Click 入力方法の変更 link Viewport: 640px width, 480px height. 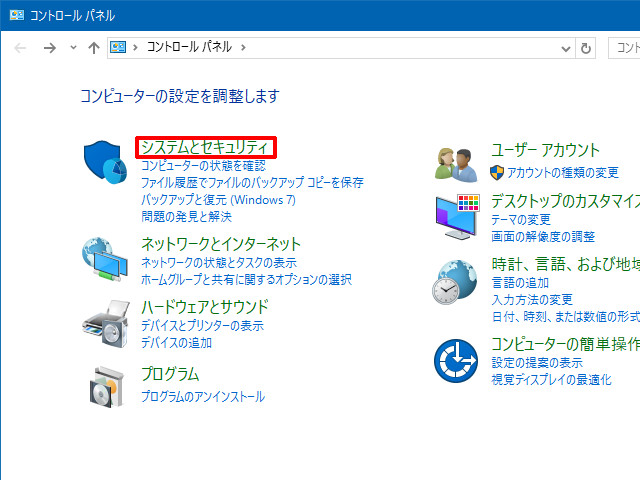(532, 300)
